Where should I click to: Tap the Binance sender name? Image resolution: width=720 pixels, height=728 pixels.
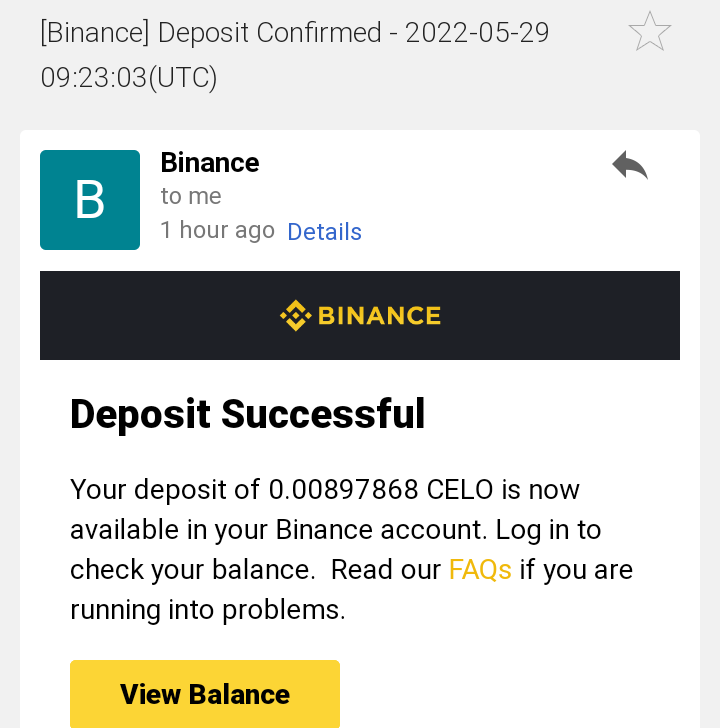pyautogui.click(x=210, y=163)
